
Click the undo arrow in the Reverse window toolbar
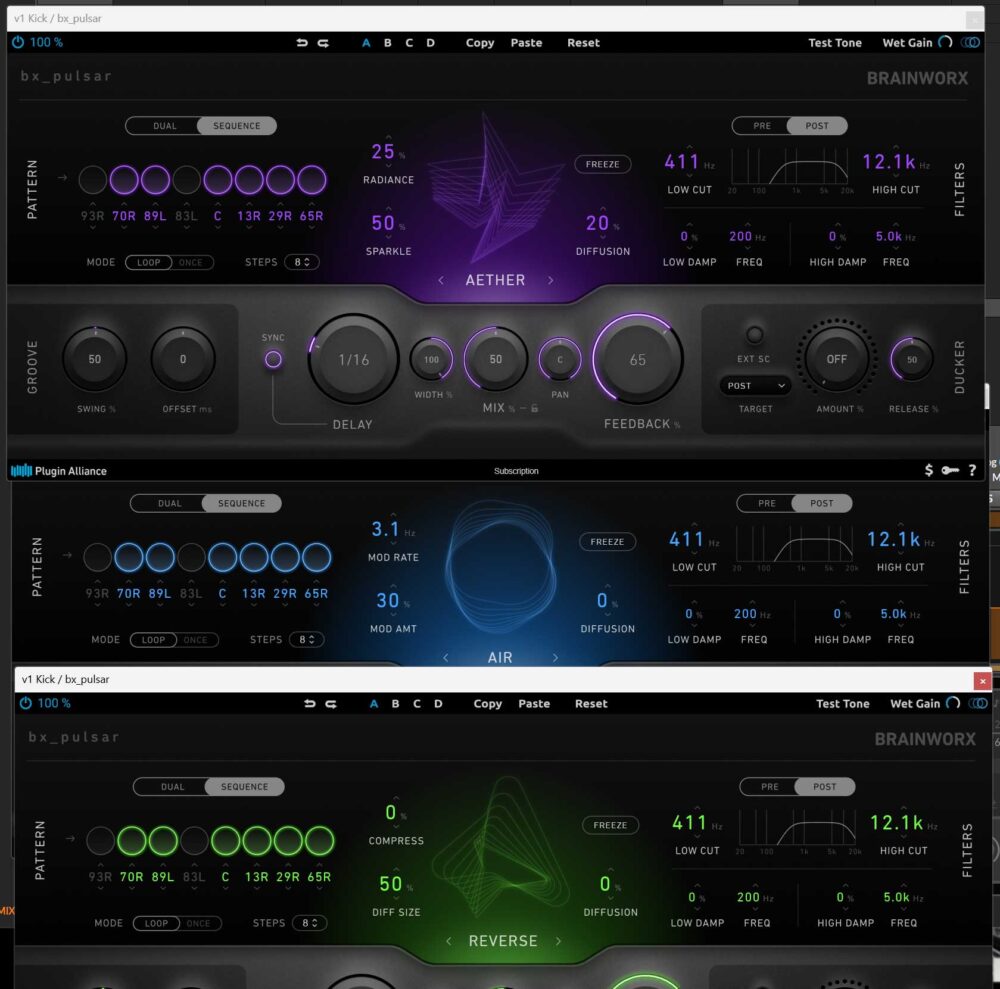click(309, 703)
